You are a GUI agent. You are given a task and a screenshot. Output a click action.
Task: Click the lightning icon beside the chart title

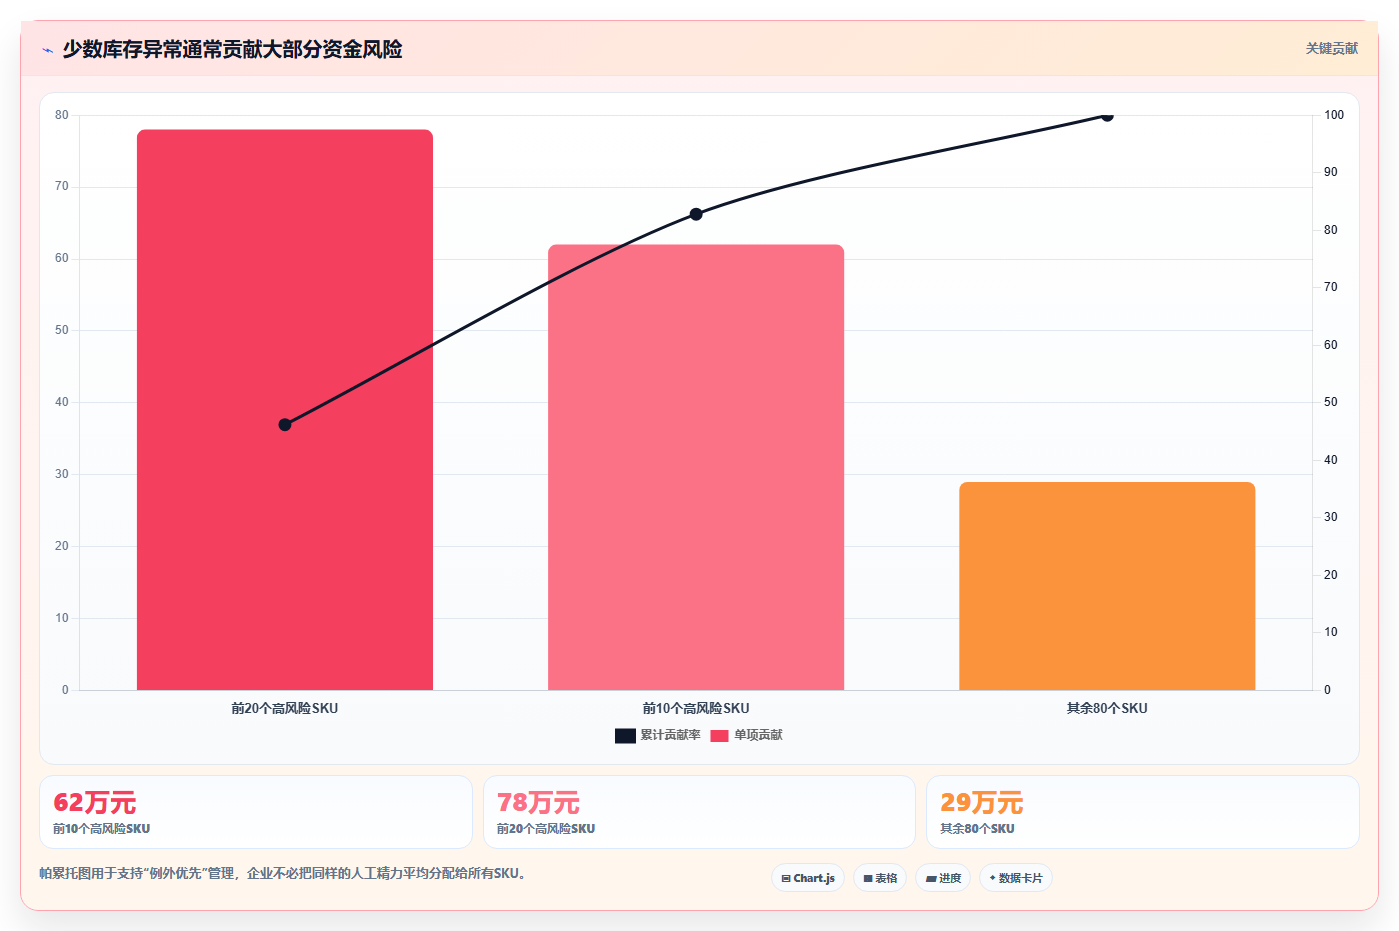tap(47, 50)
